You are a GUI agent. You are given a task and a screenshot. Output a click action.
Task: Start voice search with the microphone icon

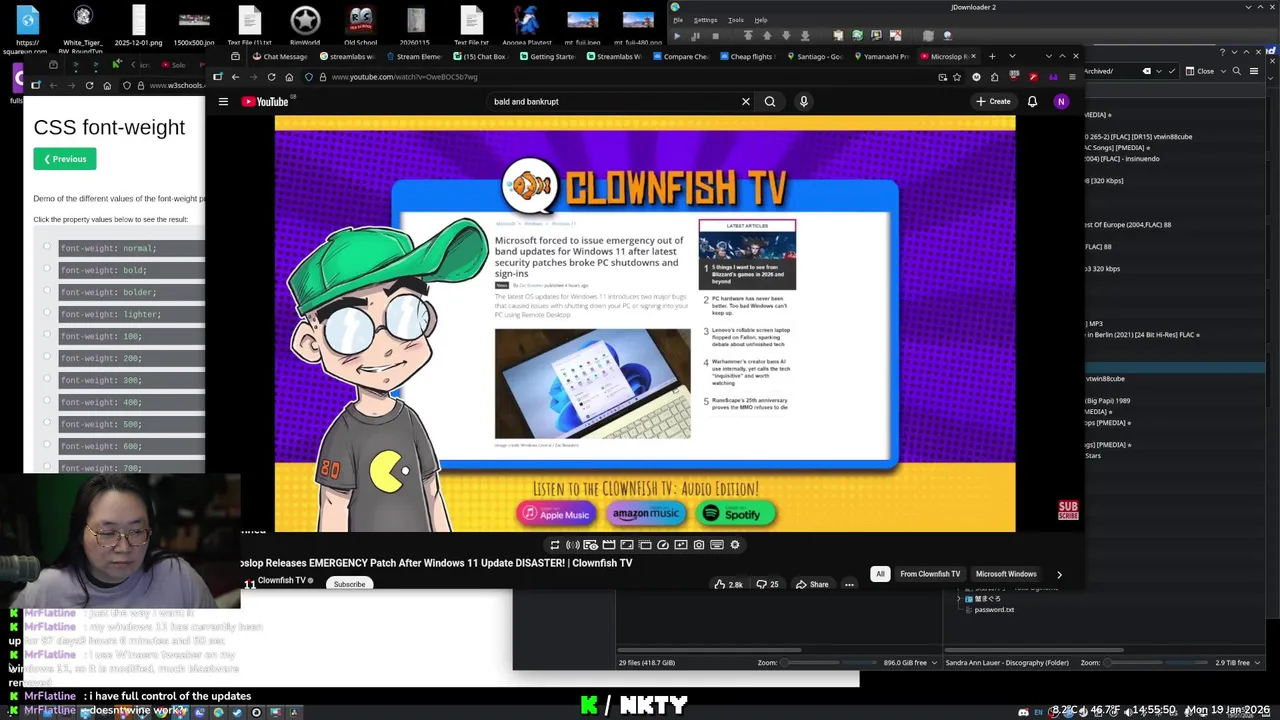(x=803, y=101)
